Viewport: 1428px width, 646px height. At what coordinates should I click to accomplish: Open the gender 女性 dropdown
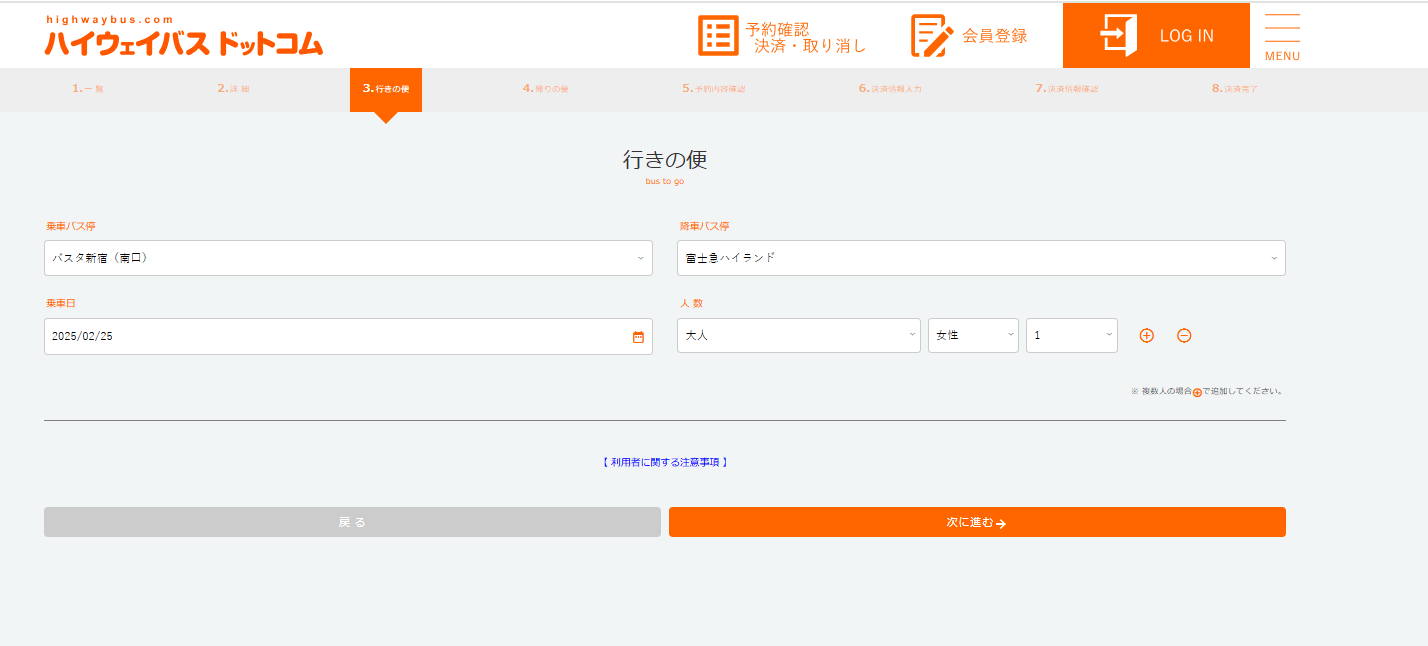point(972,336)
